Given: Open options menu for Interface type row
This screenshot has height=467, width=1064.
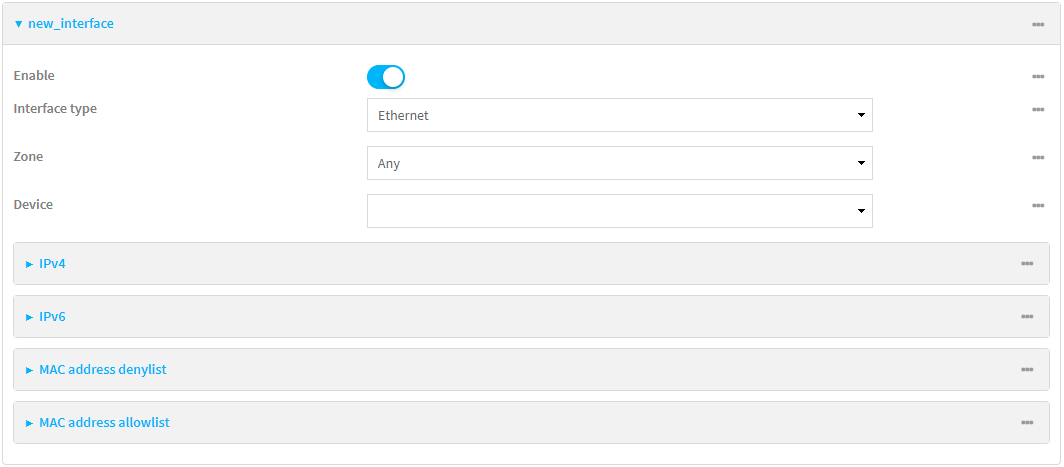Looking at the screenshot, I should click(1038, 110).
